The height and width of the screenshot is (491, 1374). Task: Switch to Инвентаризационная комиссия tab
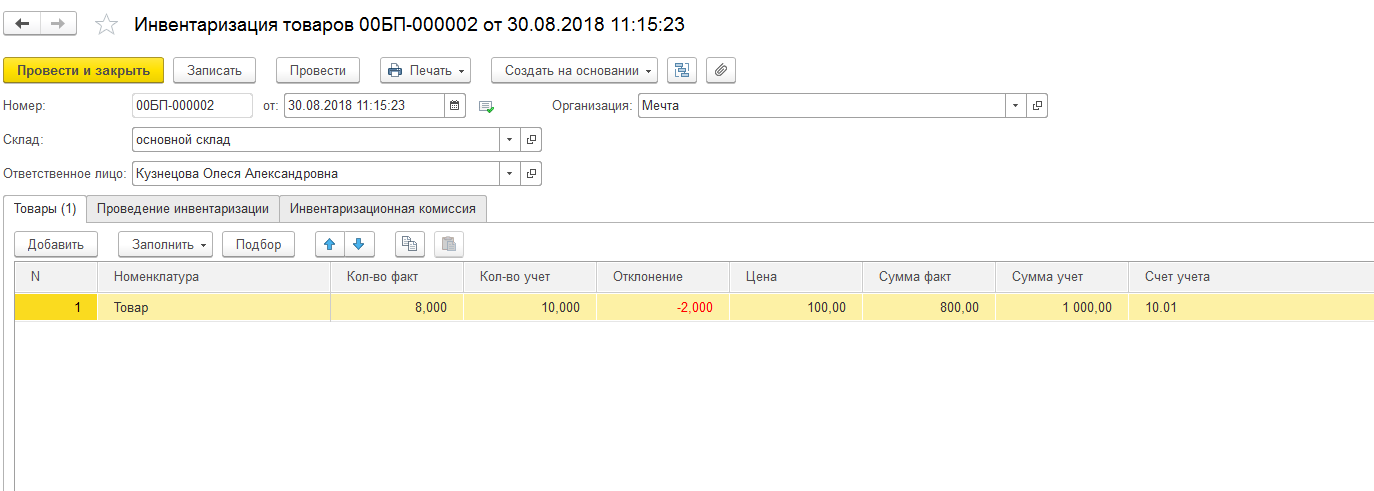(x=383, y=209)
